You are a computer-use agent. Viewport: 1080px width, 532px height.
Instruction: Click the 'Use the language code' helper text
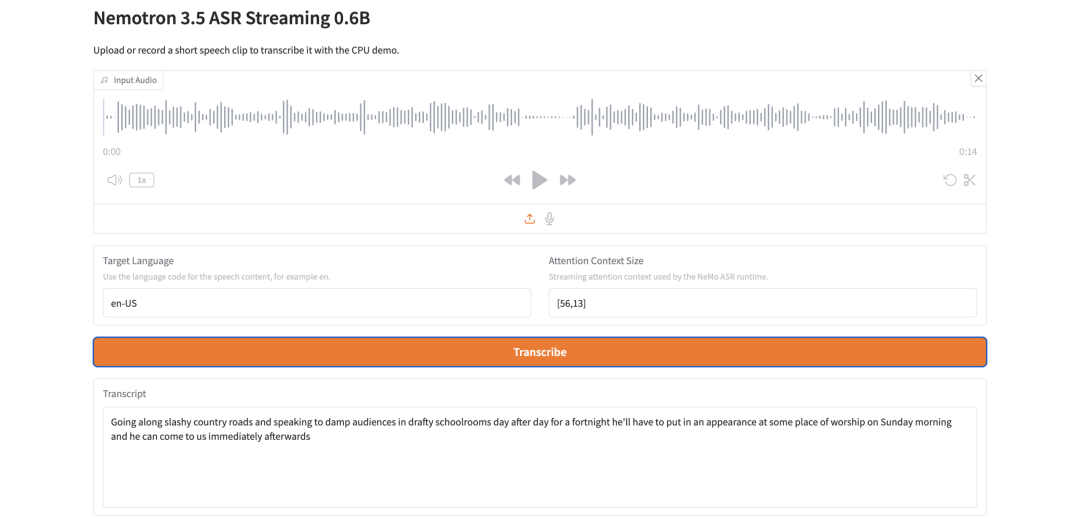coord(216,277)
